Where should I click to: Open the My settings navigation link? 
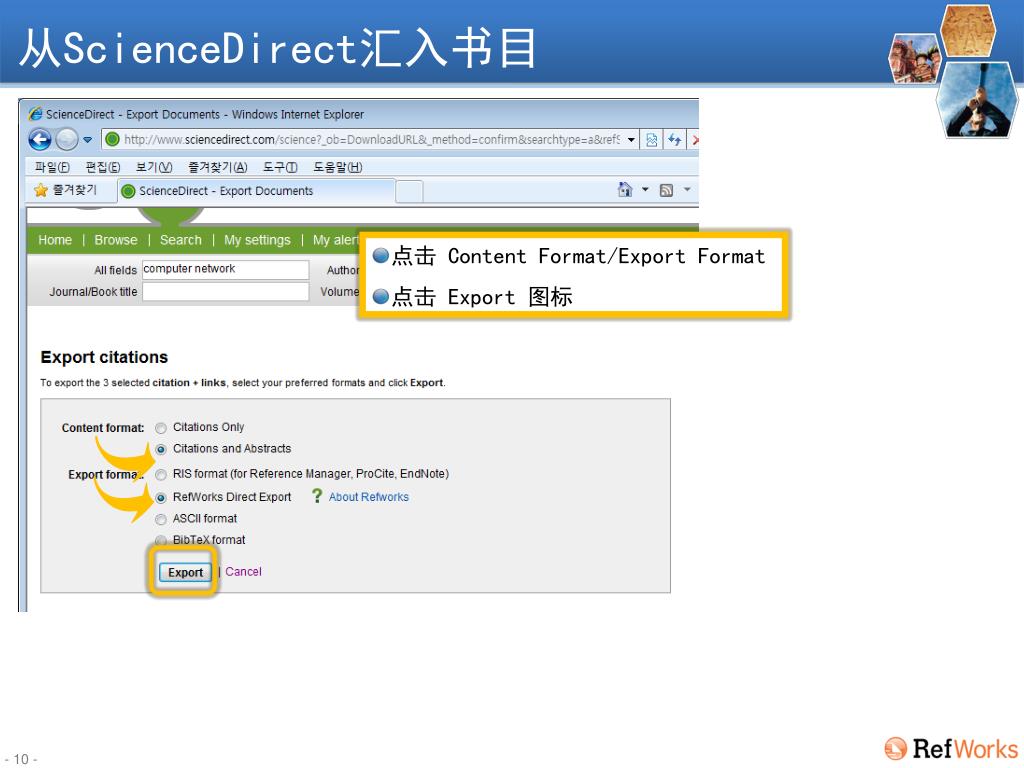257,240
